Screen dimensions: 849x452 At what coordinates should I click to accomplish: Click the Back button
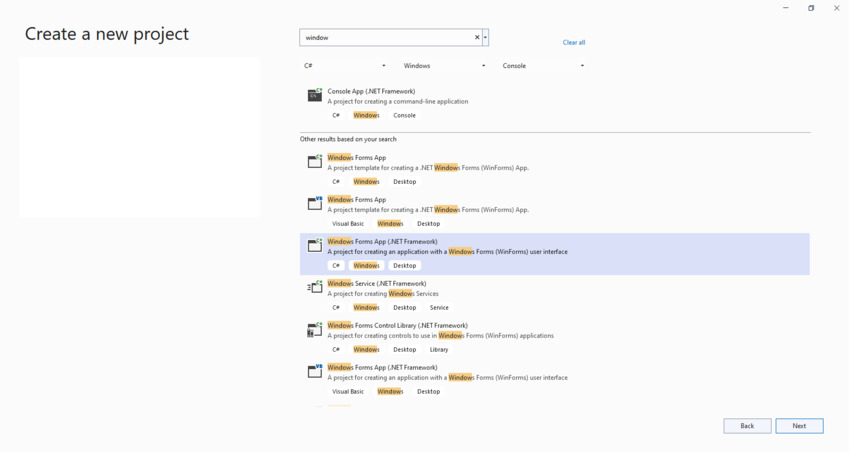tap(747, 426)
